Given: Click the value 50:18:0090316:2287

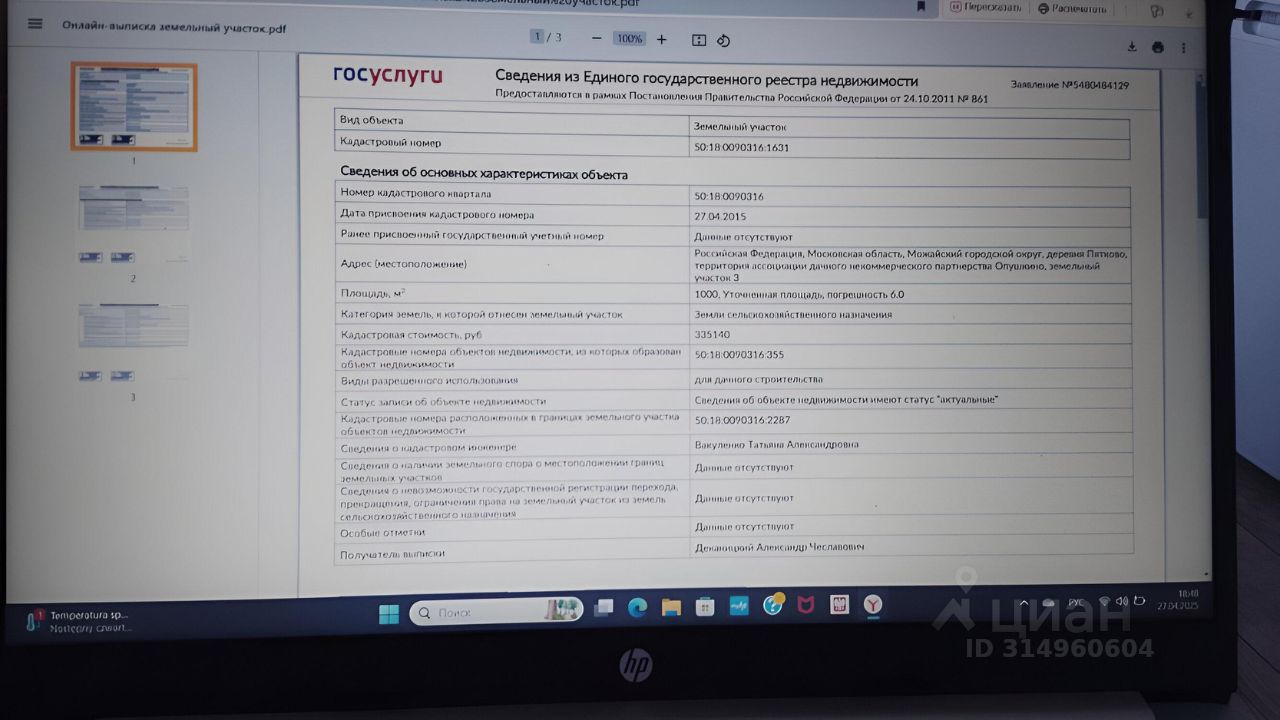Looking at the screenshot, I should tap(742, 421).
